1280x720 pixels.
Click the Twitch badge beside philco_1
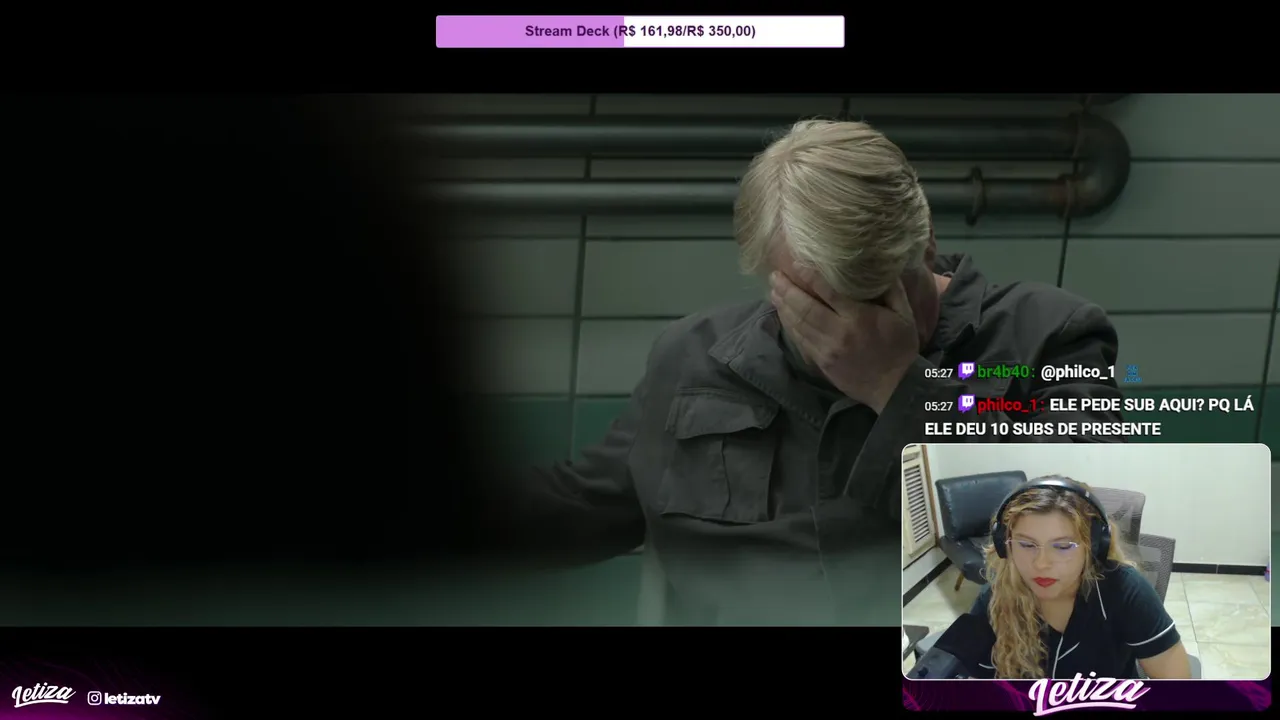(x=966, y=404)
